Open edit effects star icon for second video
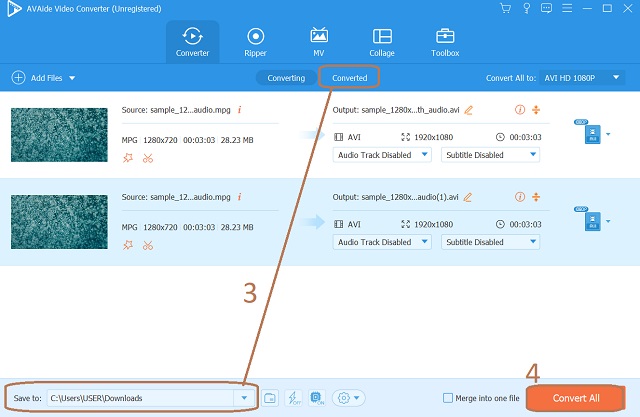Viewport: 640px width, 417px height. pos(128,245)
